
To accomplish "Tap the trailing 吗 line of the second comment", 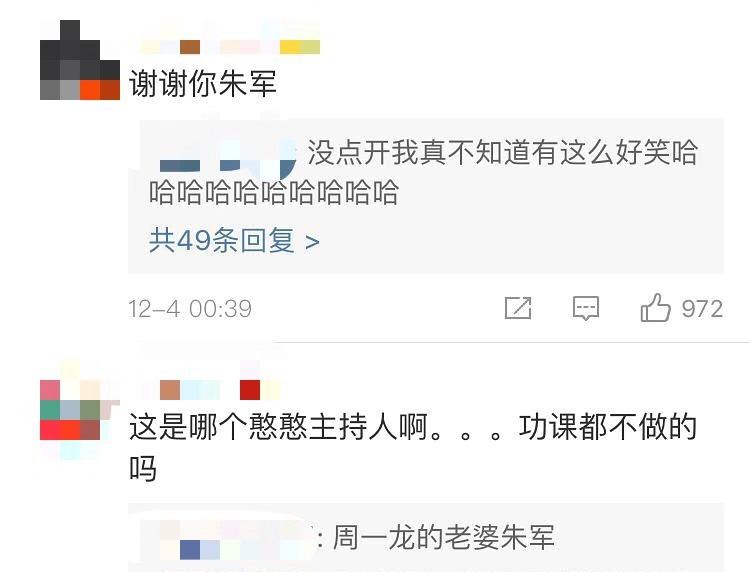I will 143,468.
